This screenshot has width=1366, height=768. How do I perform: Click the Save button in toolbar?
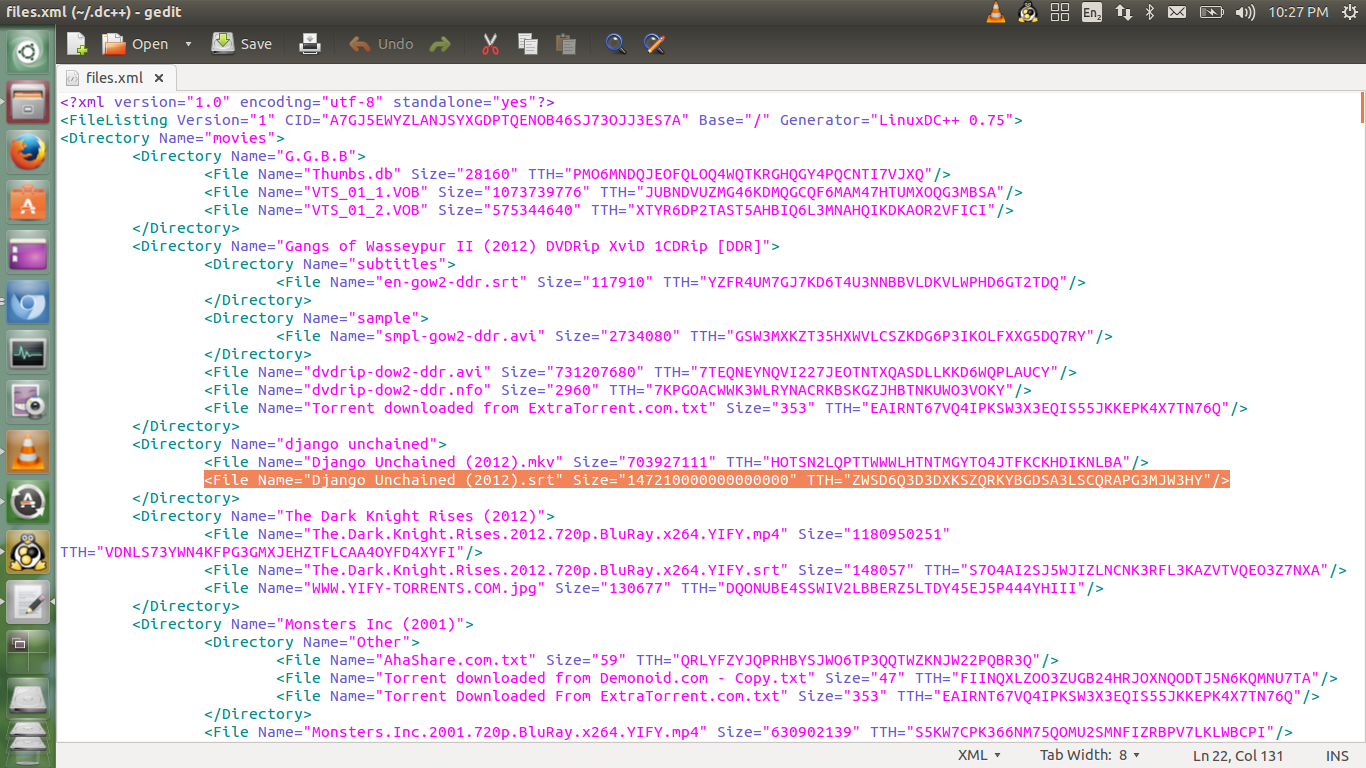pyautogui.click(x=242, y=44)
